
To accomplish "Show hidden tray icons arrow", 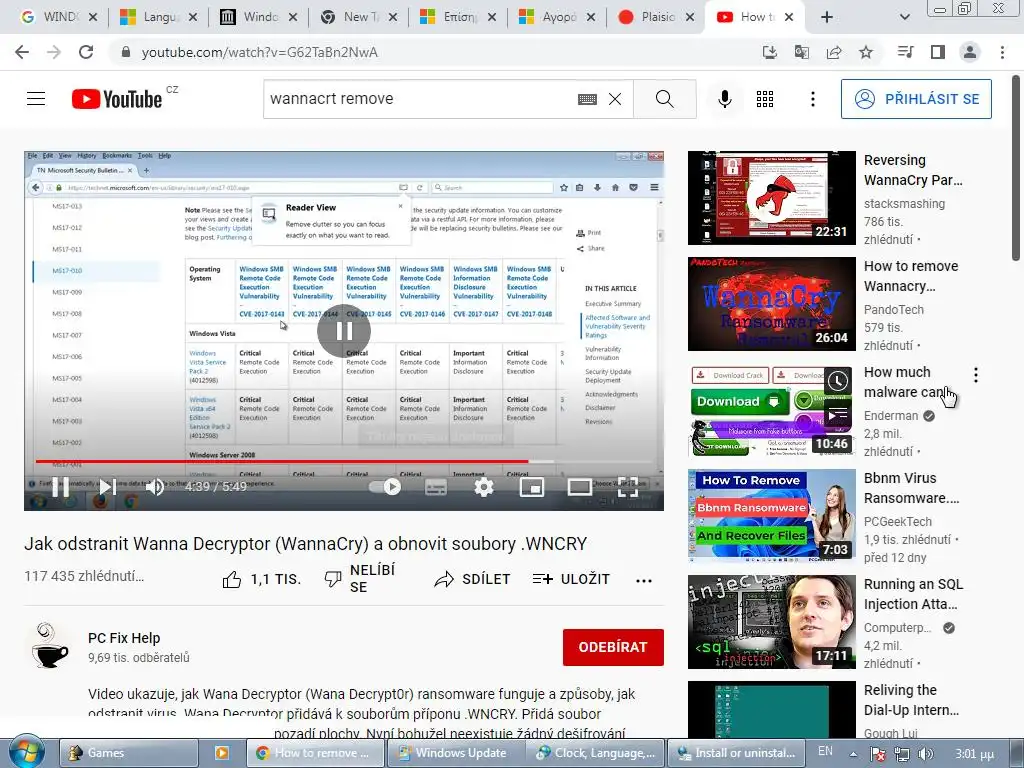I will point(853,754).
